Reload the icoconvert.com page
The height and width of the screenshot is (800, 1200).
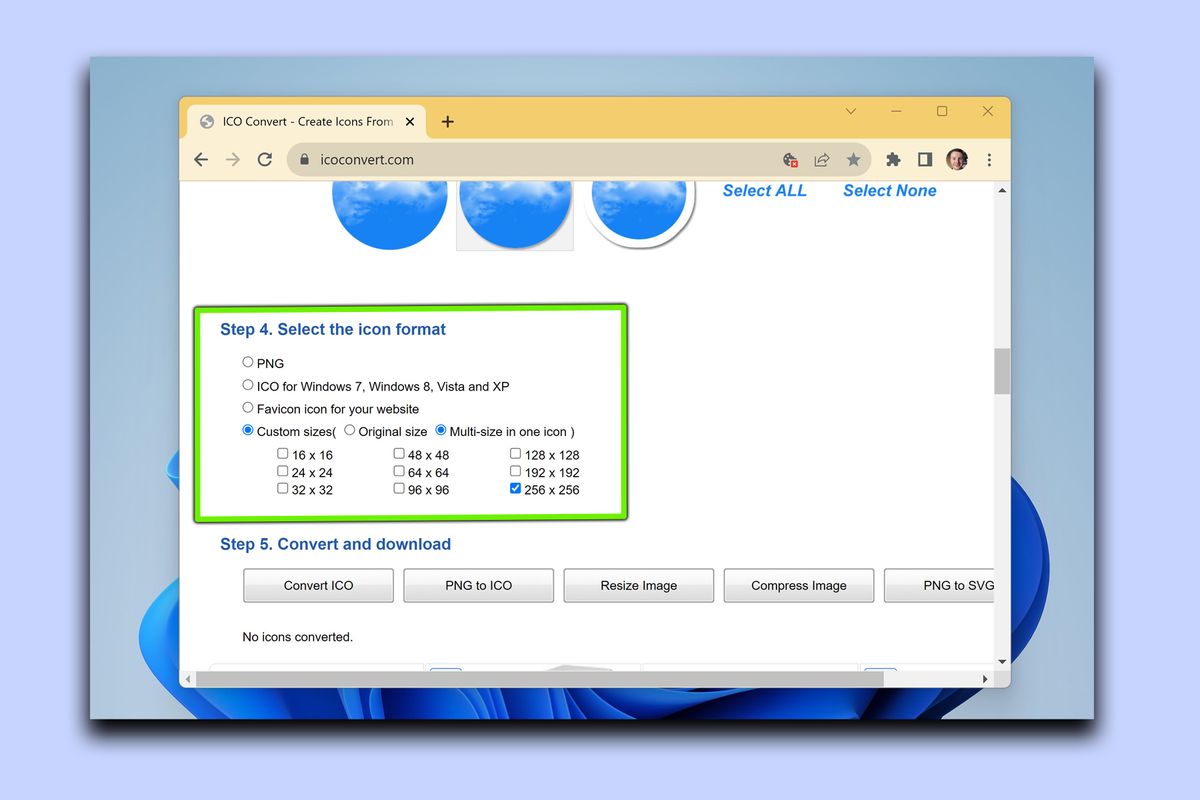point(265,159)
